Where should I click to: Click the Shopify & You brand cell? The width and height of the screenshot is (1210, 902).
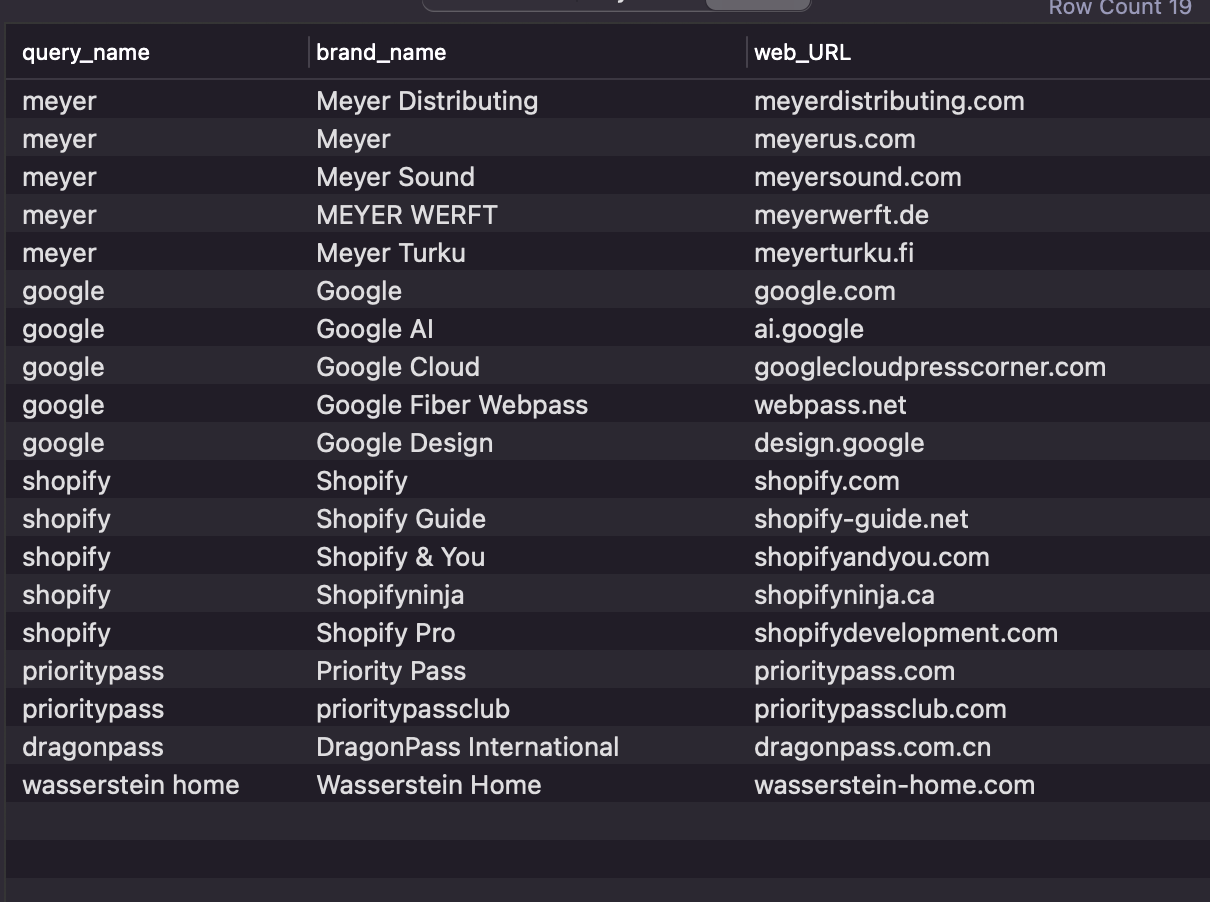point(400,557)
